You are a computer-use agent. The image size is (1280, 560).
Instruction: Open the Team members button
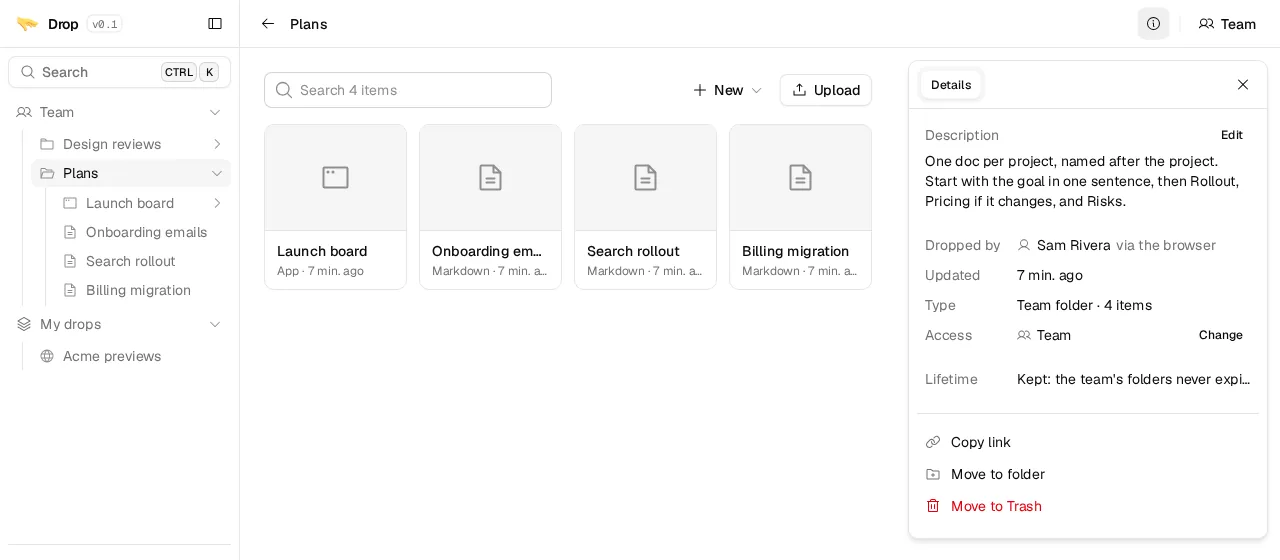[1227, 24]
